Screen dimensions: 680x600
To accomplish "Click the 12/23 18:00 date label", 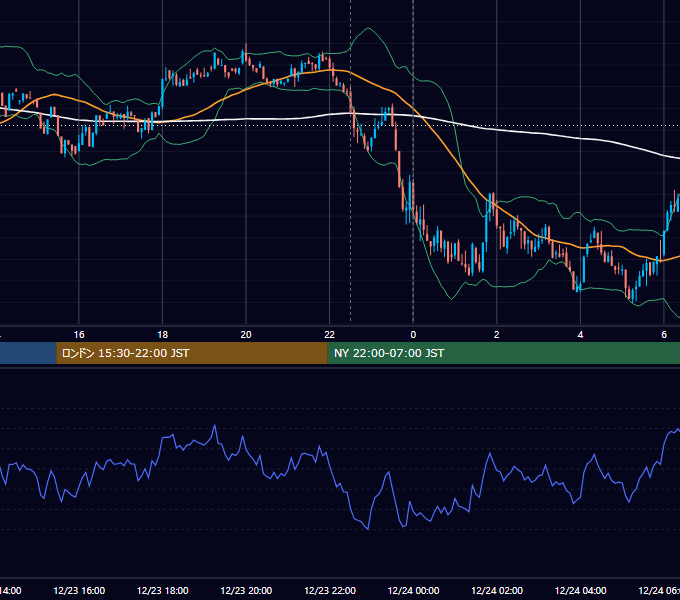I will pos(163,590).
